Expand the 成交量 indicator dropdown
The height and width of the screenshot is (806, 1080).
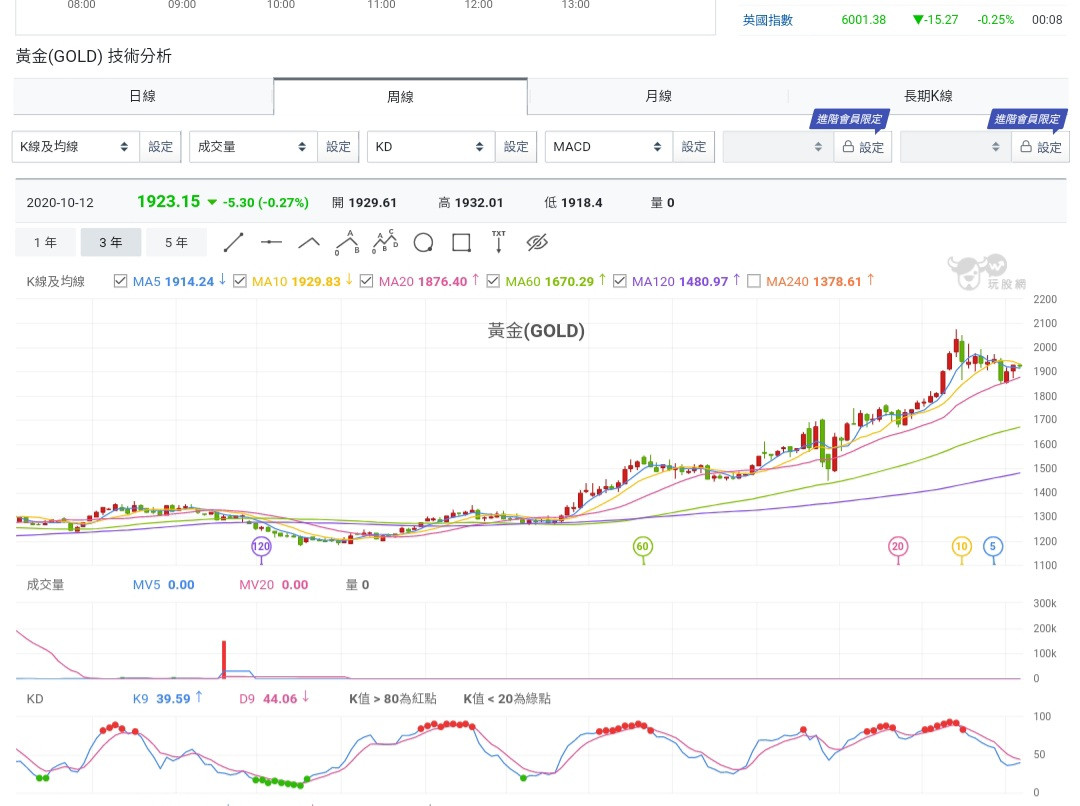point(253,147)
